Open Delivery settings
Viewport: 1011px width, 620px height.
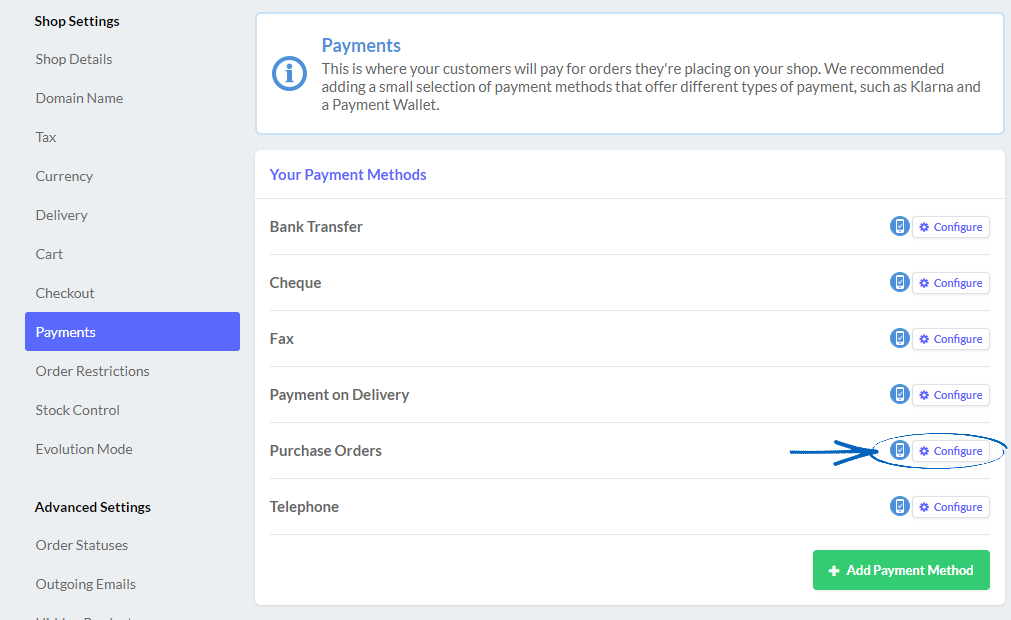point(61,214)
